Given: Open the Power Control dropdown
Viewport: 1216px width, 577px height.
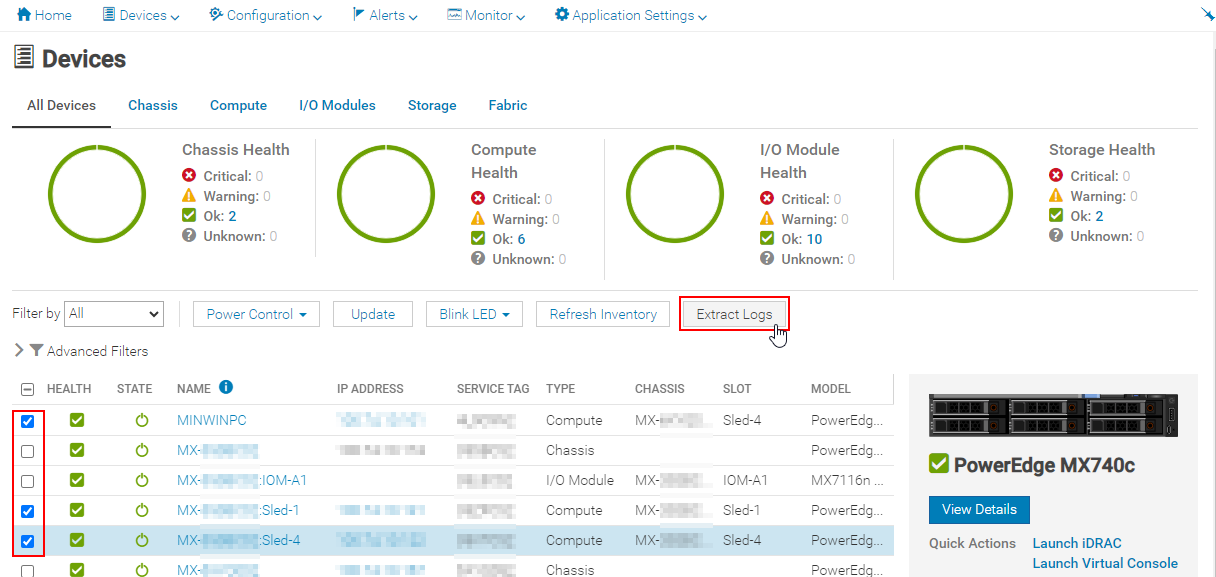Looking at the screenshot, I should click(x=255, y=313).
